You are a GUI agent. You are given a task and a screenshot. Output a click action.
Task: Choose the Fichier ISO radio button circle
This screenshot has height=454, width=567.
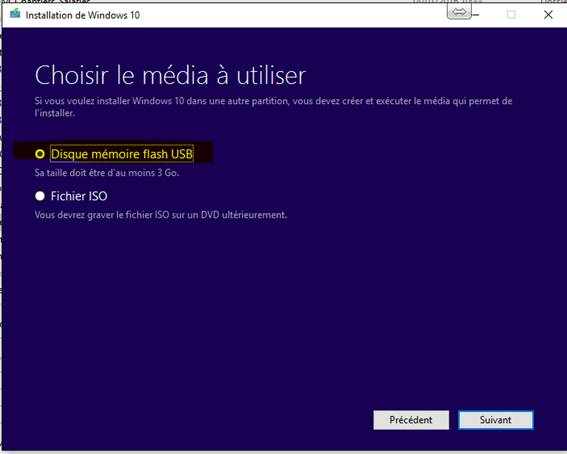pyautogui.click(x=40, y=196)
